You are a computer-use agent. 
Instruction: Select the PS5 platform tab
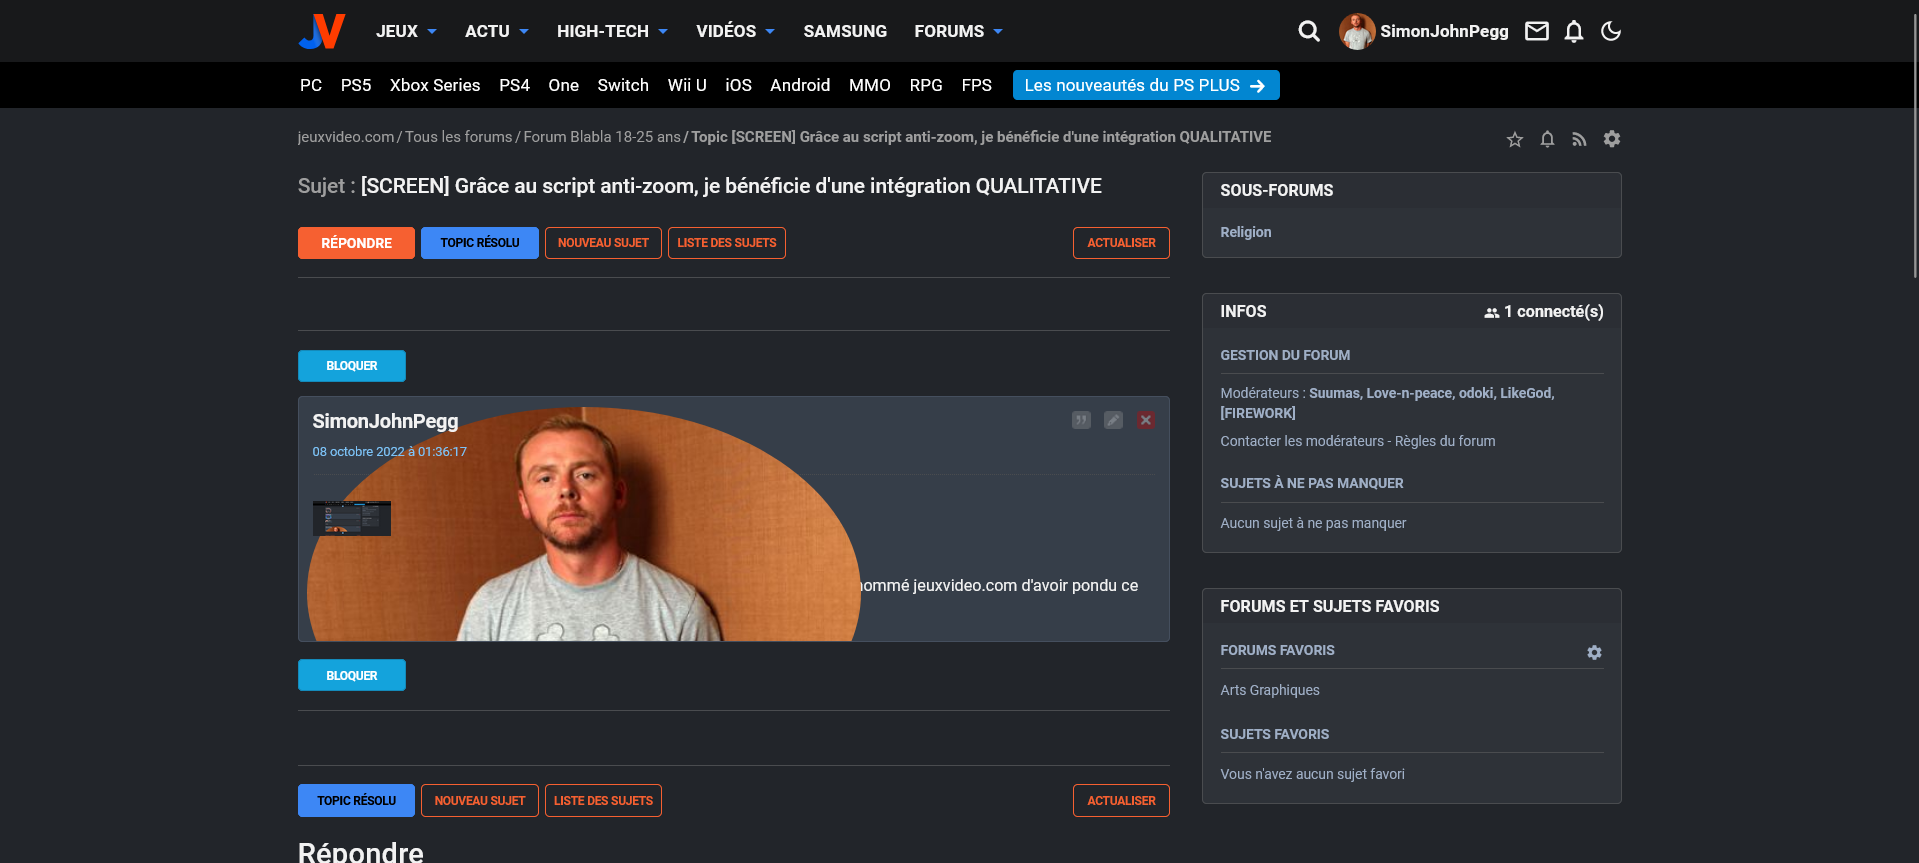[355, 85]
